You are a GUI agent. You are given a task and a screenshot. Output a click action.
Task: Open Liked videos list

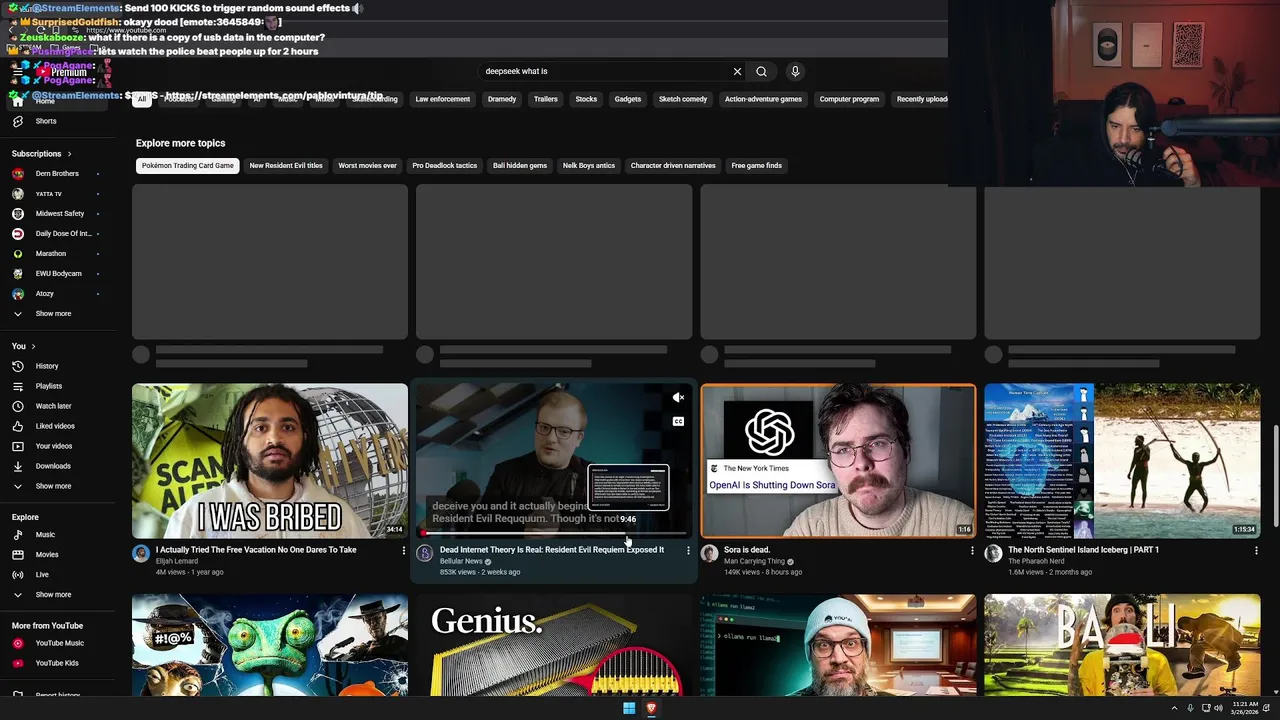pyautogui.click(x=55, y=426)
